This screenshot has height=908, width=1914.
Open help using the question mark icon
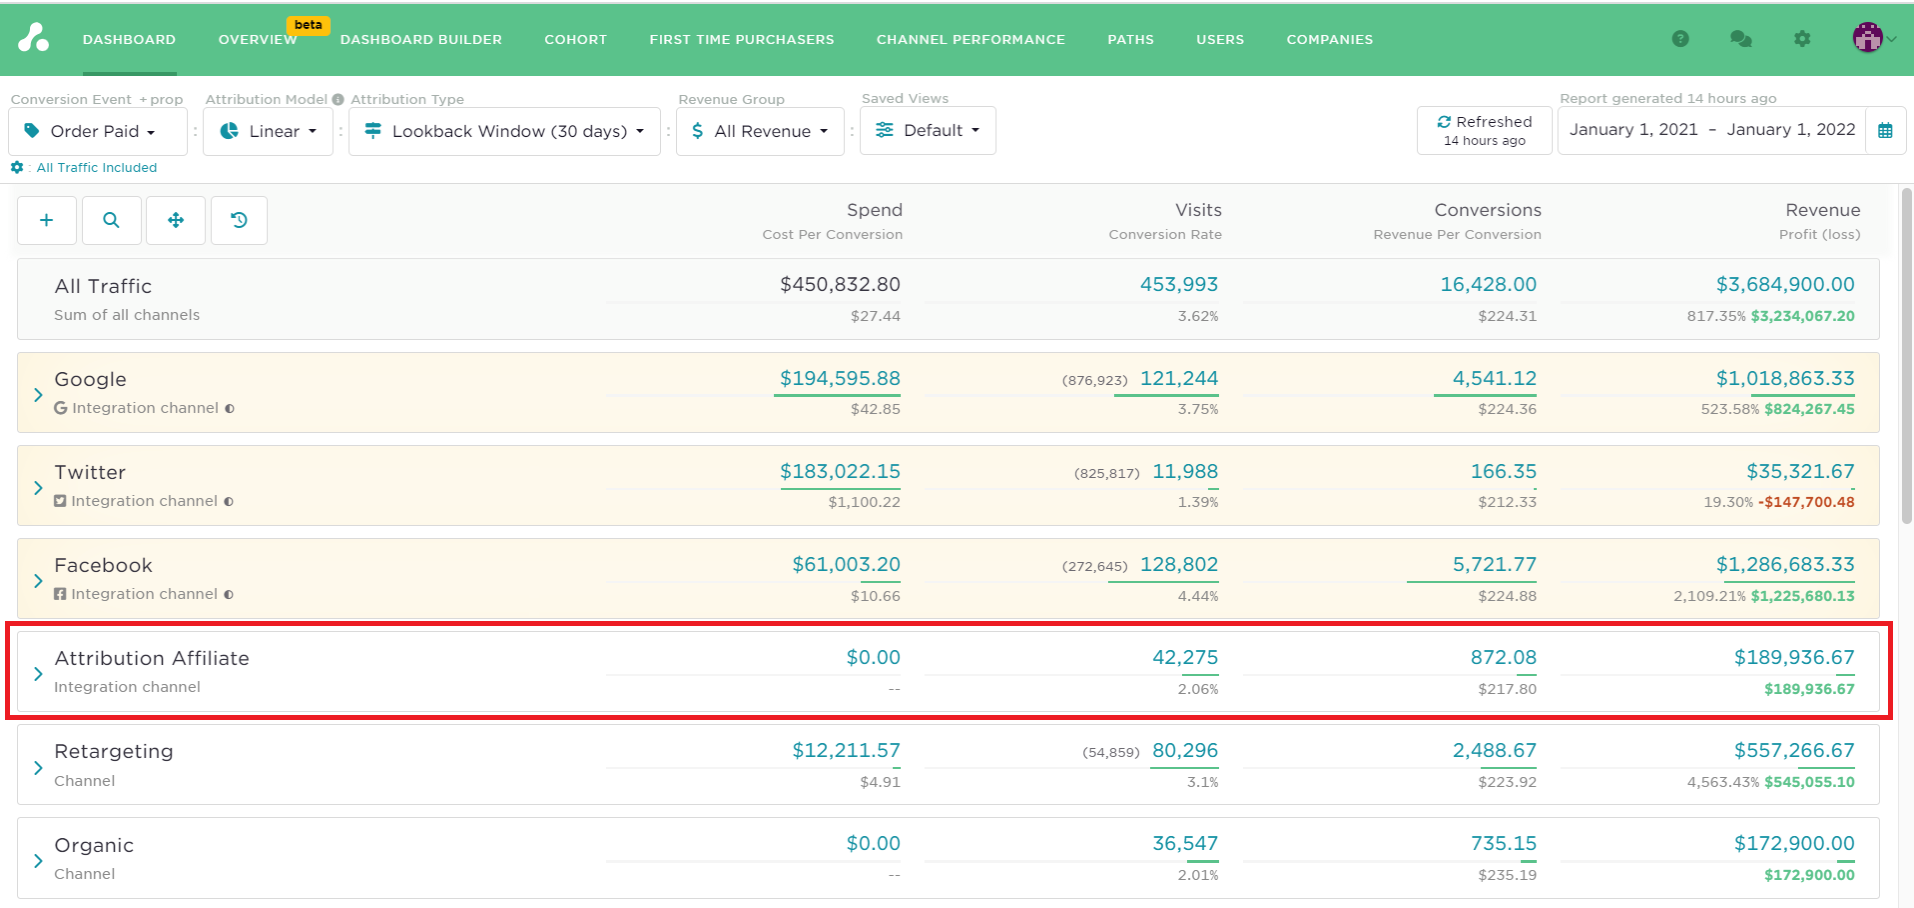tap(1680, 39)
